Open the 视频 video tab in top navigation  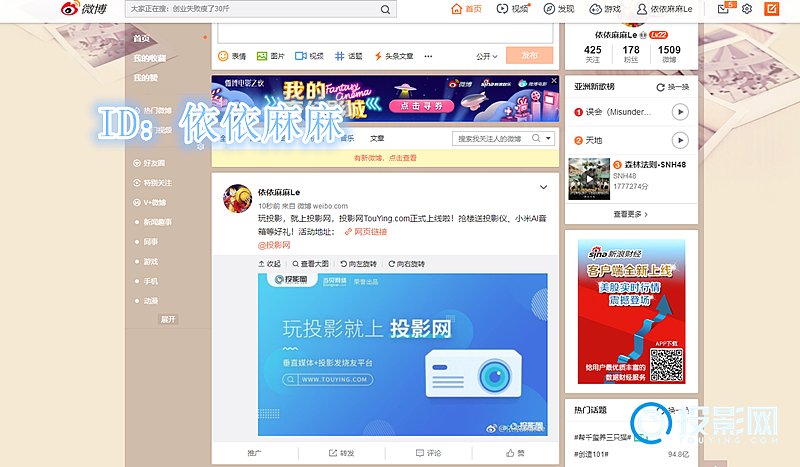513,9
